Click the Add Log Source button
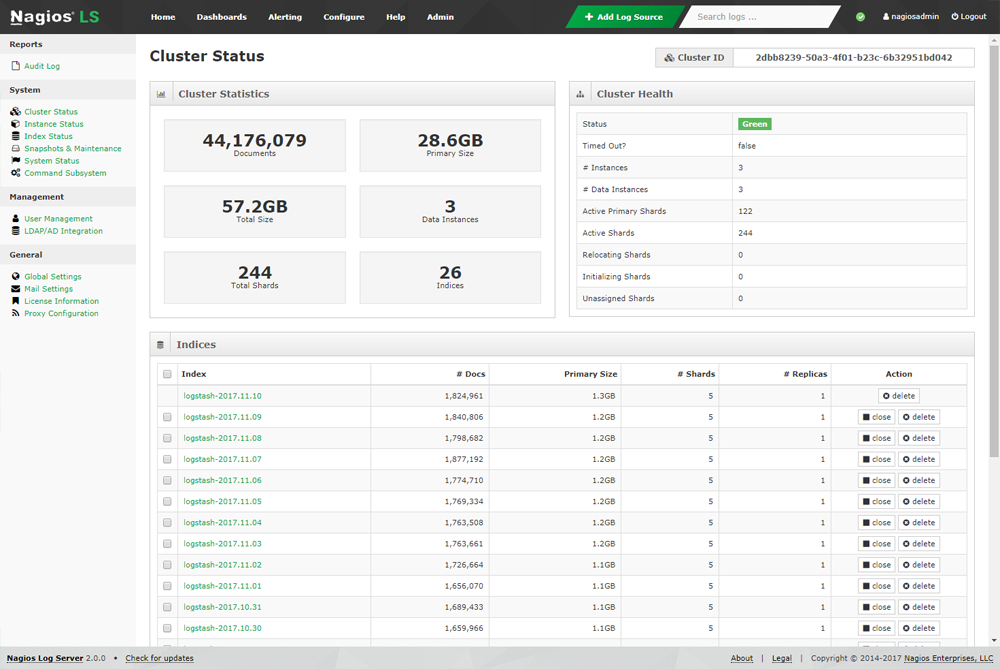Image resolution: width=1000 pixels, height=669 pixels. click(624, 17)
